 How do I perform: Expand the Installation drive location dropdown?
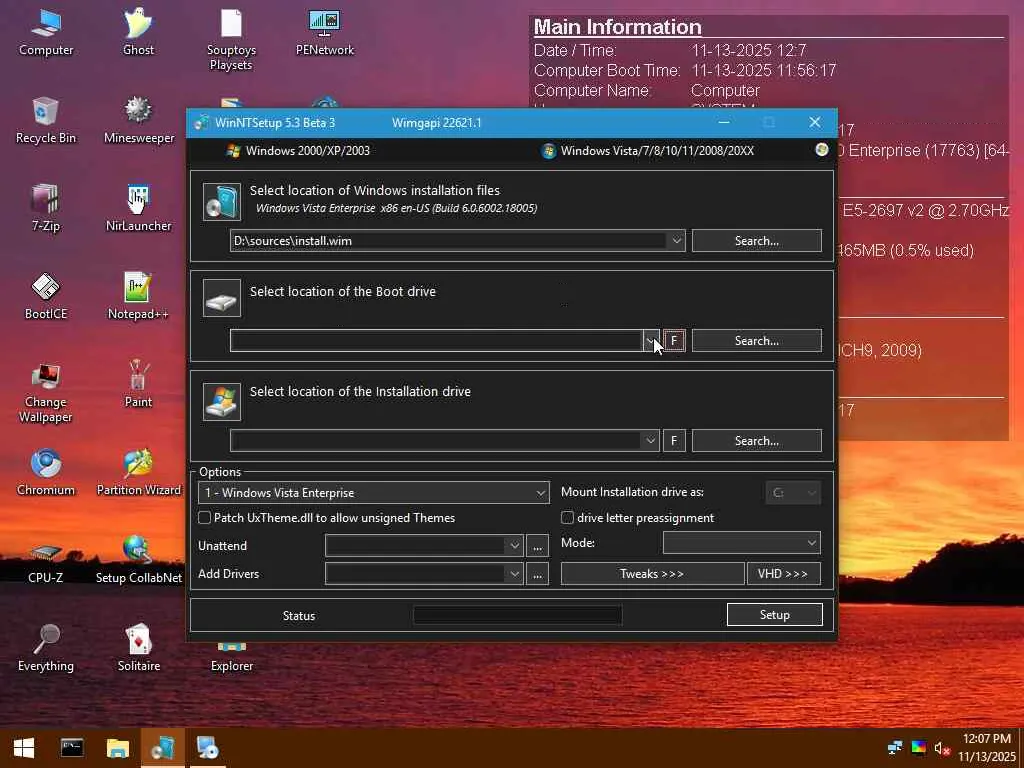tap(650, 441)
